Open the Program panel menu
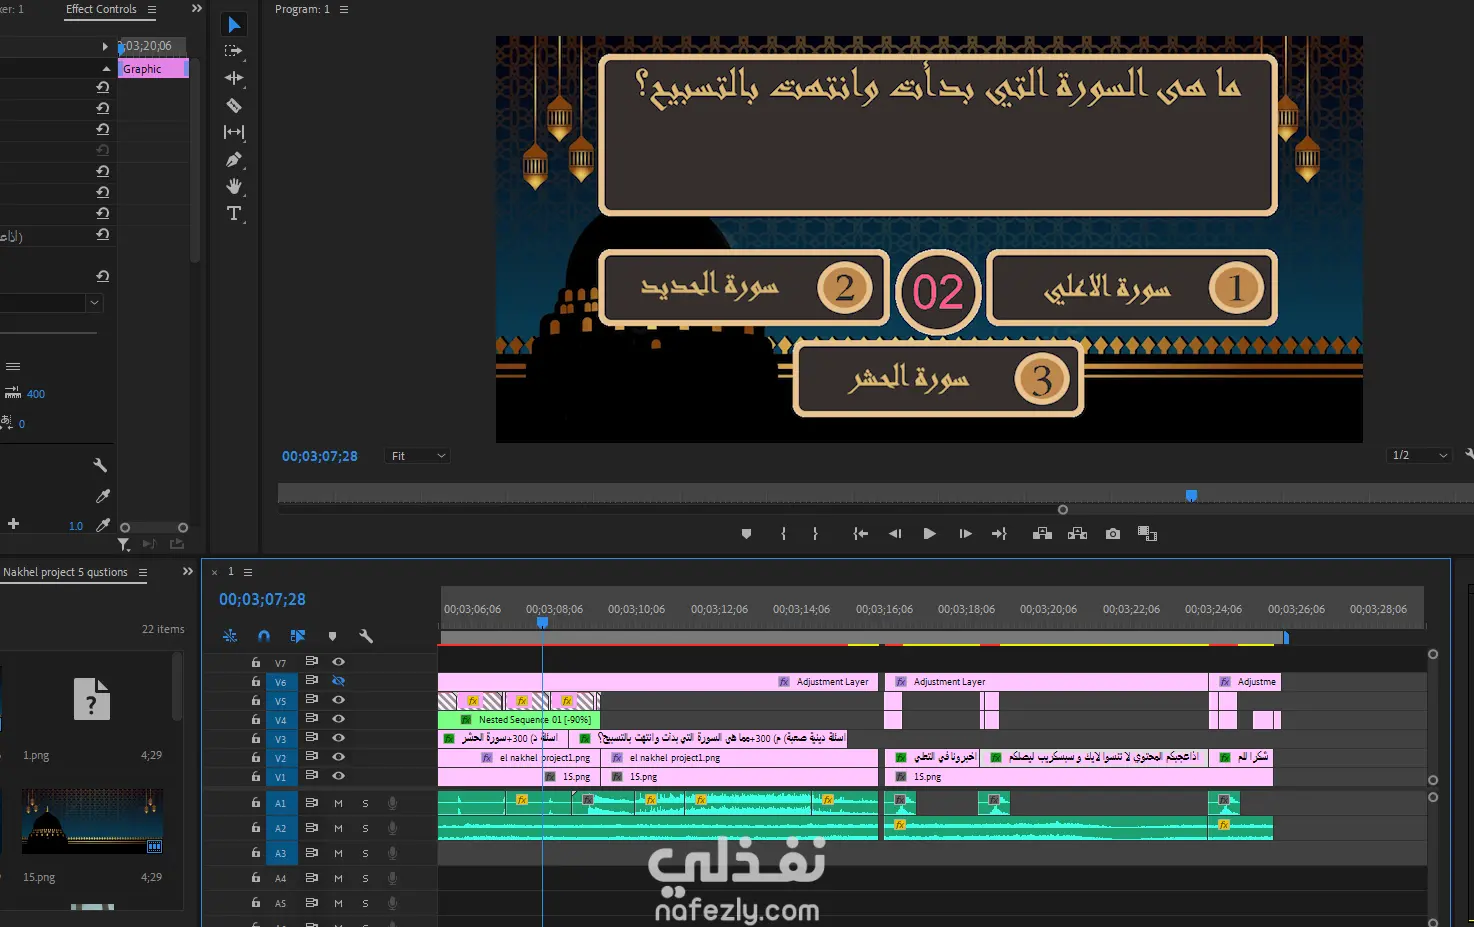This screenshot has height=927, width=1474. [344, 10]
